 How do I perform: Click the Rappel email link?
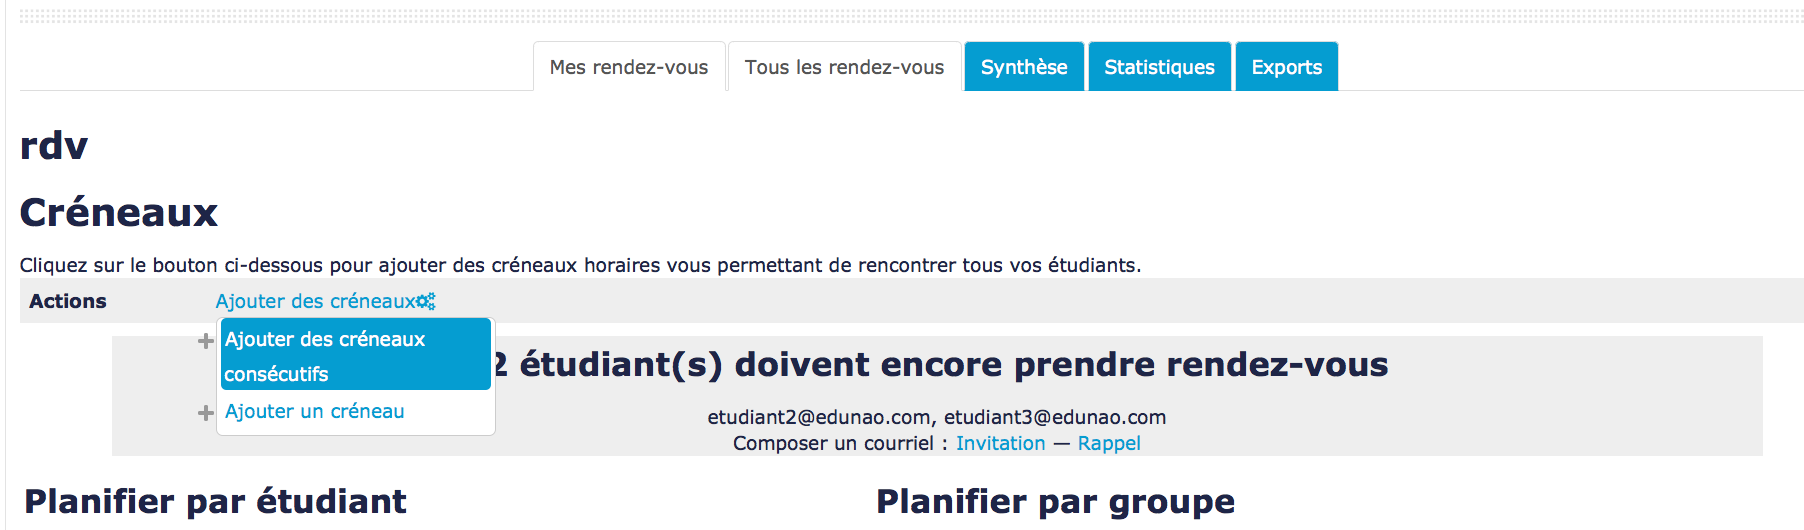(1108, 443)
